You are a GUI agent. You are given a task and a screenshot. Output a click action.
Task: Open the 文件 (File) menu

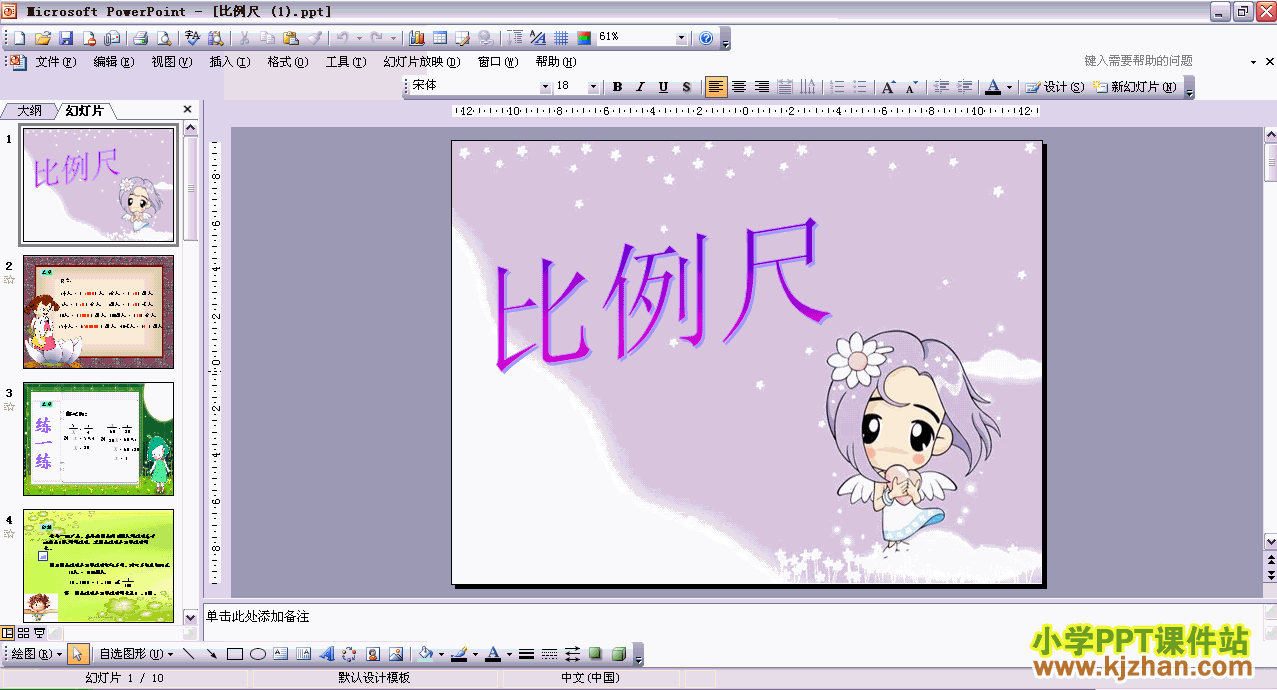tap(55, 62)
